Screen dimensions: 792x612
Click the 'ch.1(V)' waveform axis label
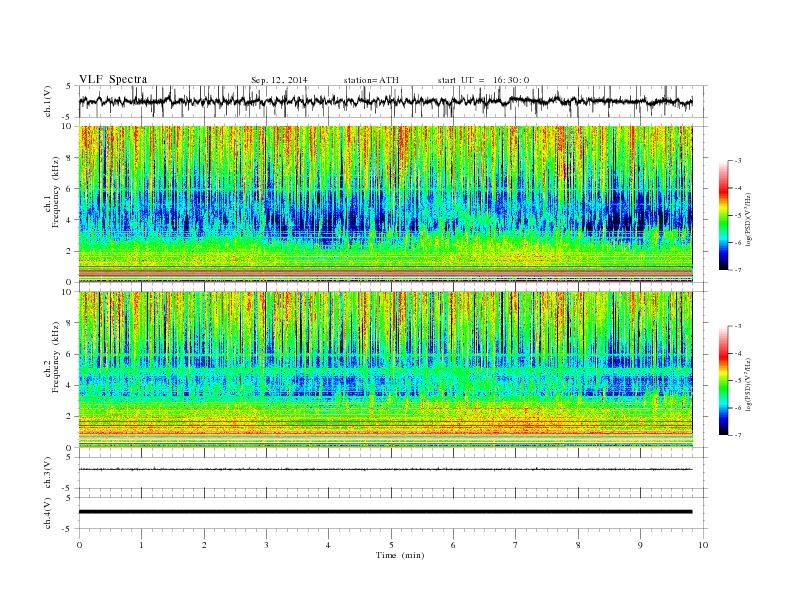(x=48, y=102)
